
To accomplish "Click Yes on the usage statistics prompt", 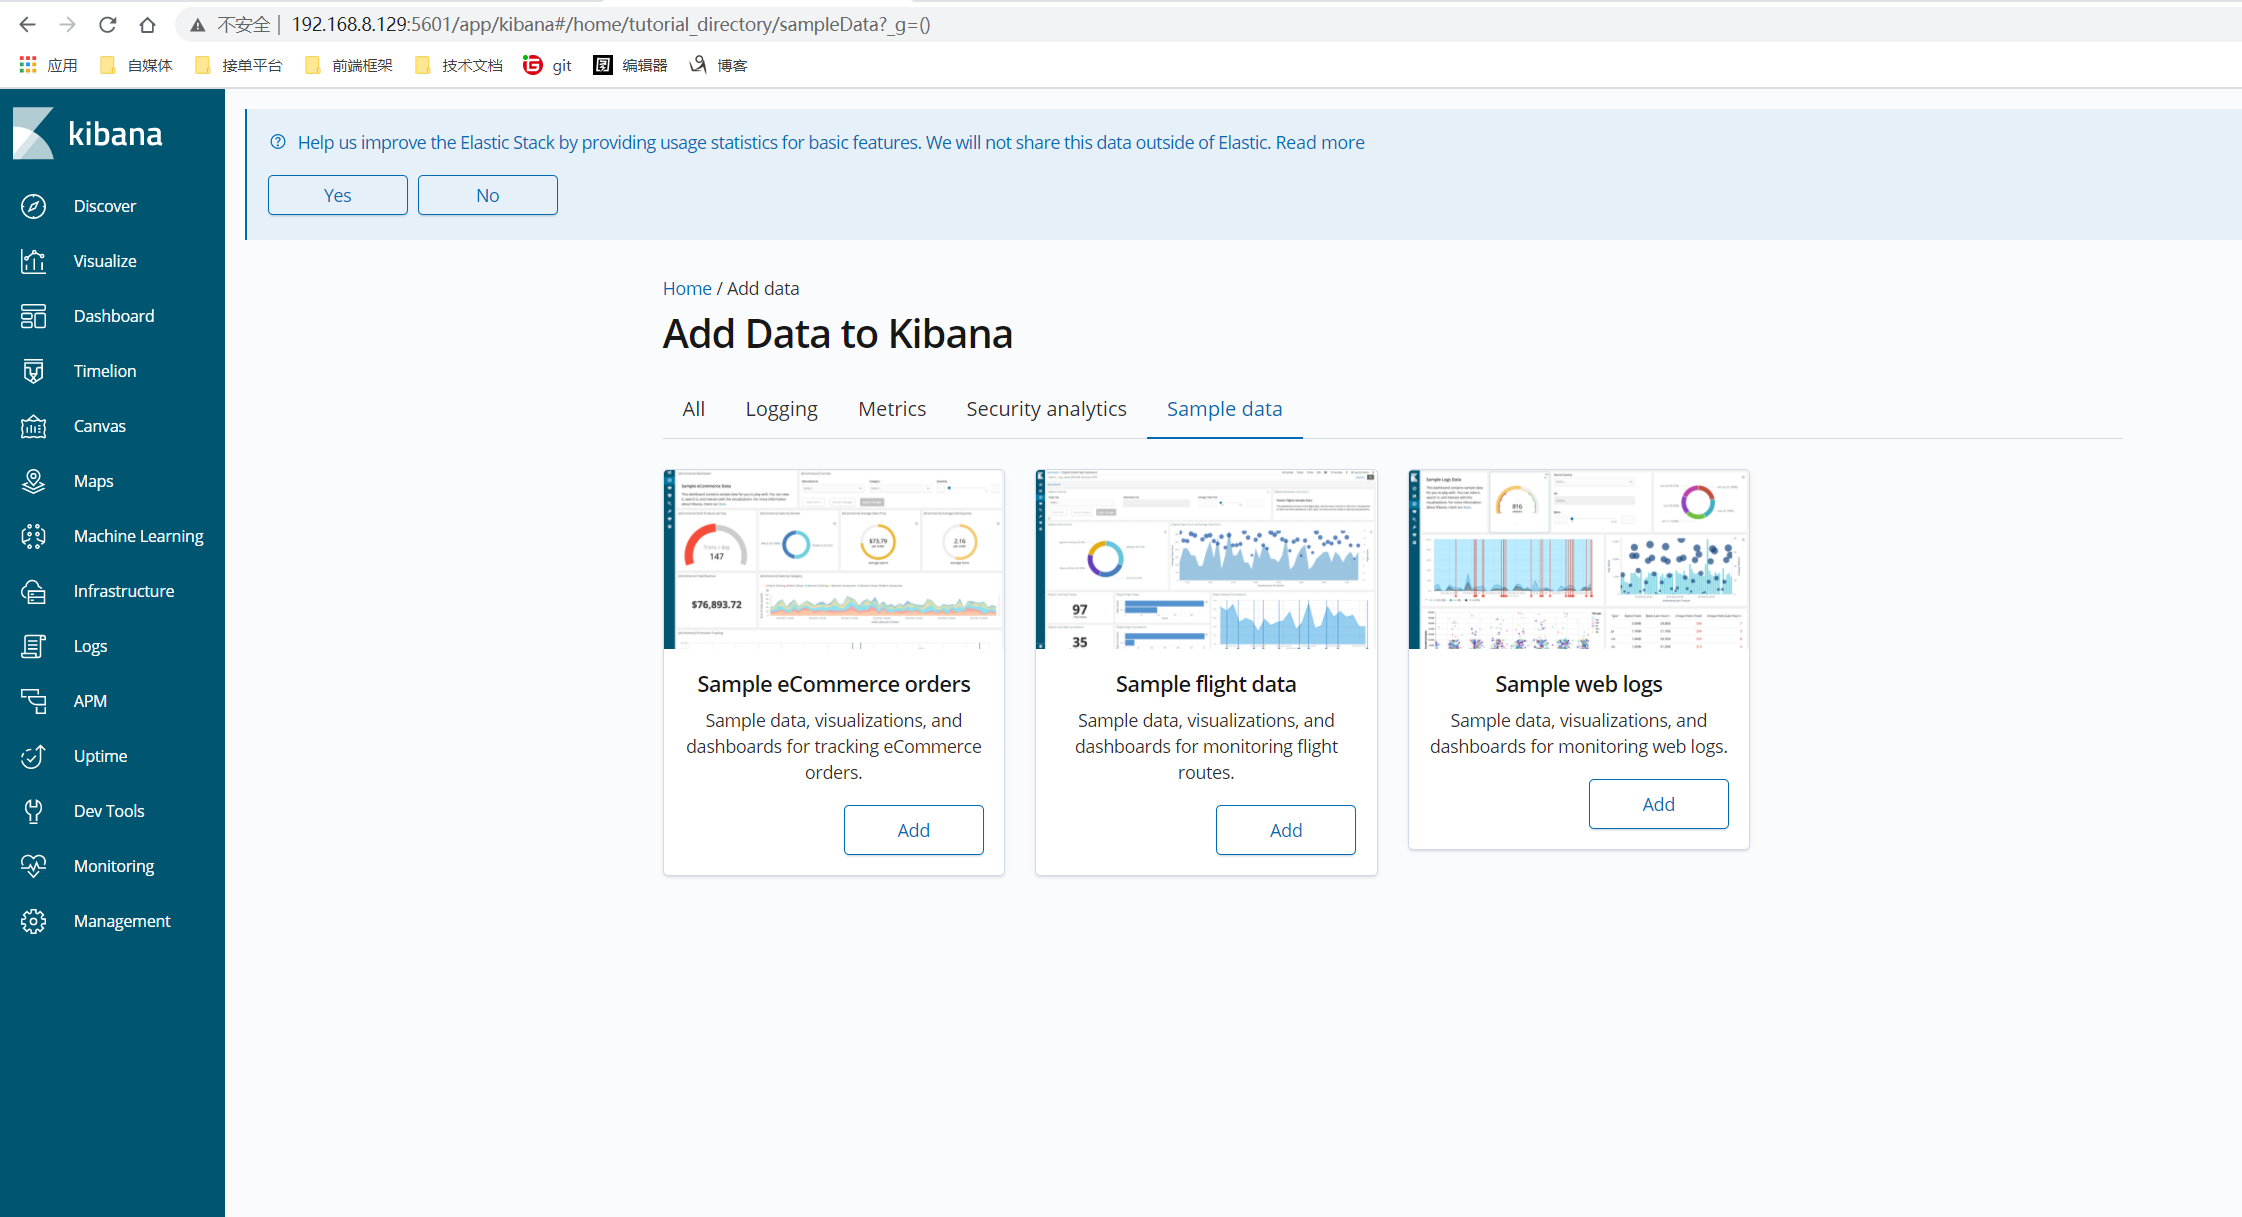I will 337,195.
